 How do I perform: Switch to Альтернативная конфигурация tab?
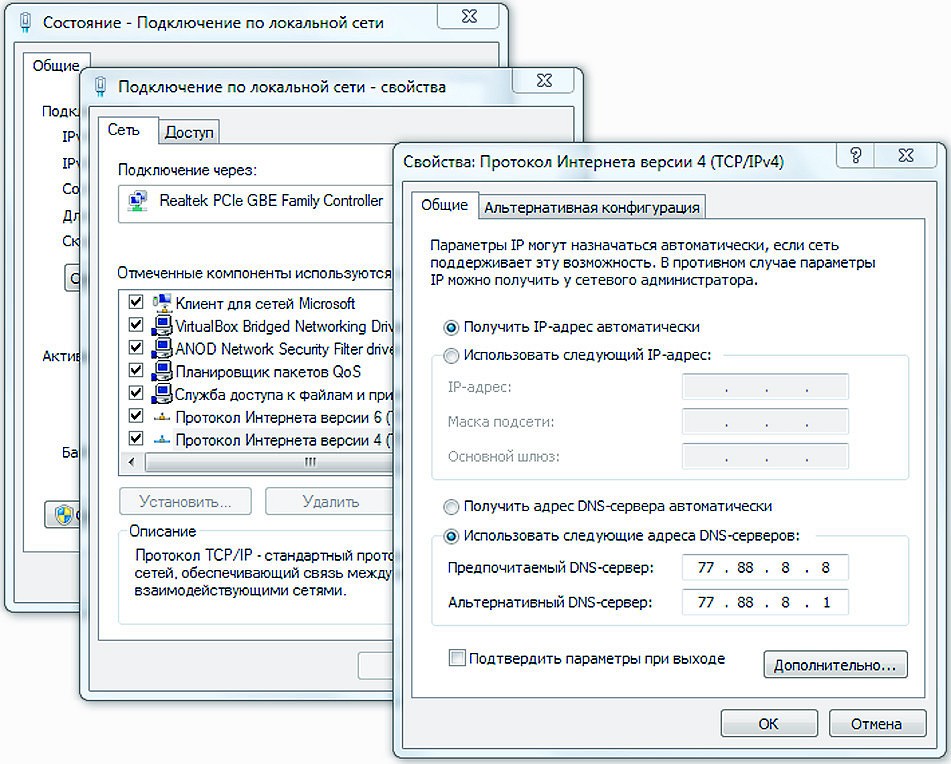click(x=591, y=208)
